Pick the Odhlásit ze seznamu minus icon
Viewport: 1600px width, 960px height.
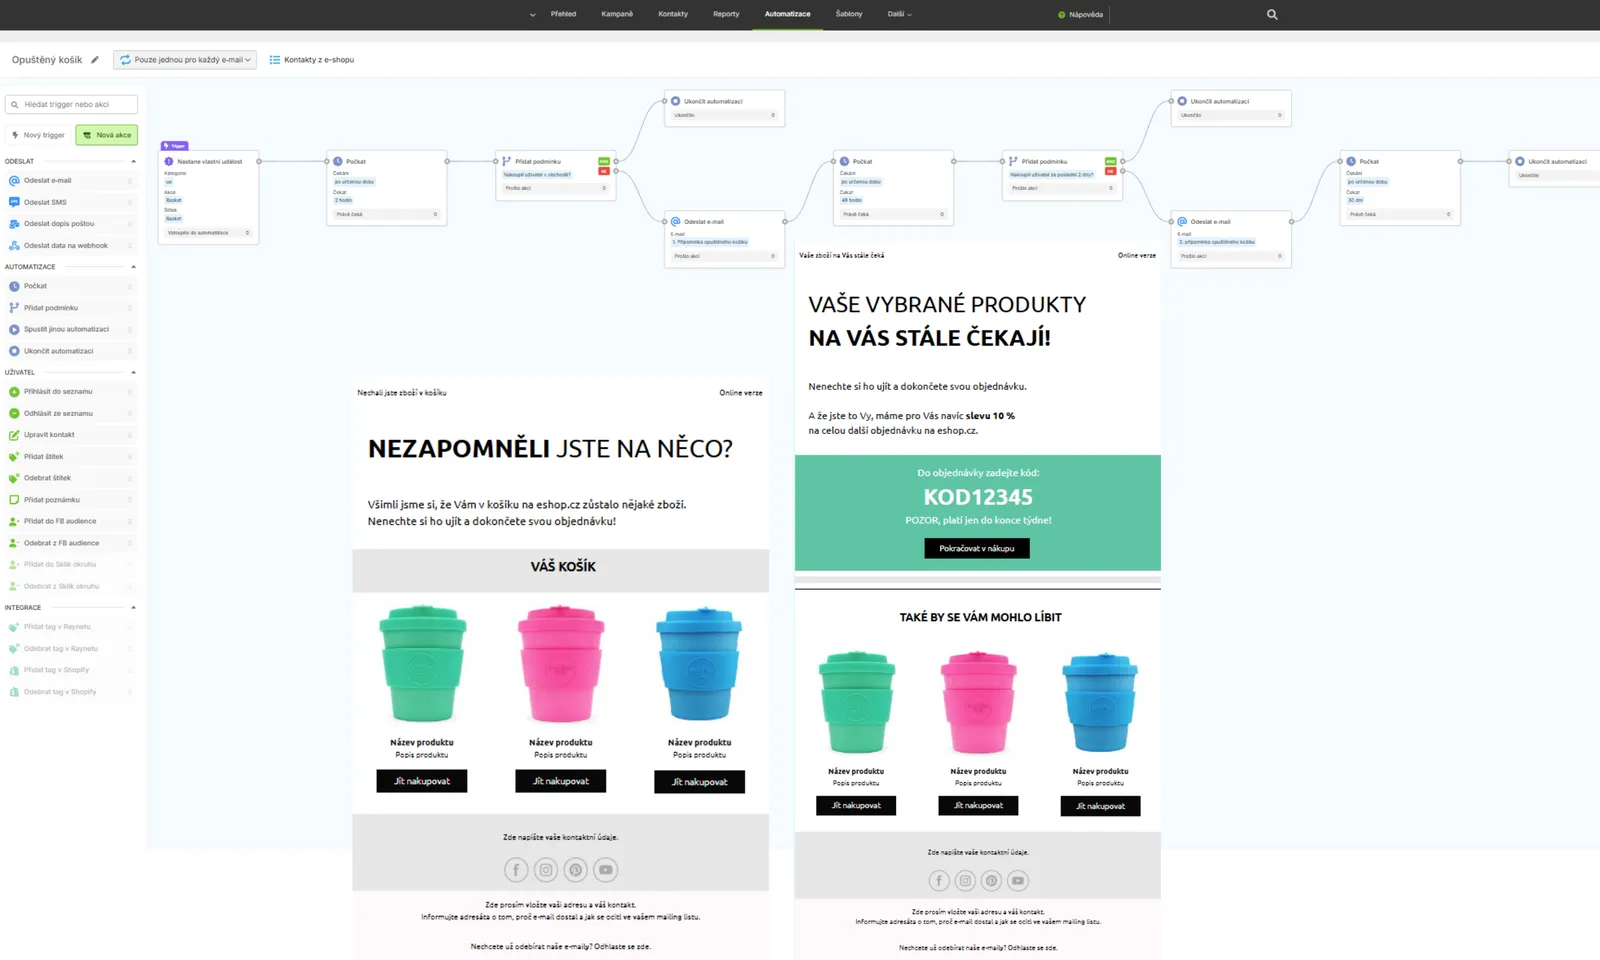pos(14,413)
